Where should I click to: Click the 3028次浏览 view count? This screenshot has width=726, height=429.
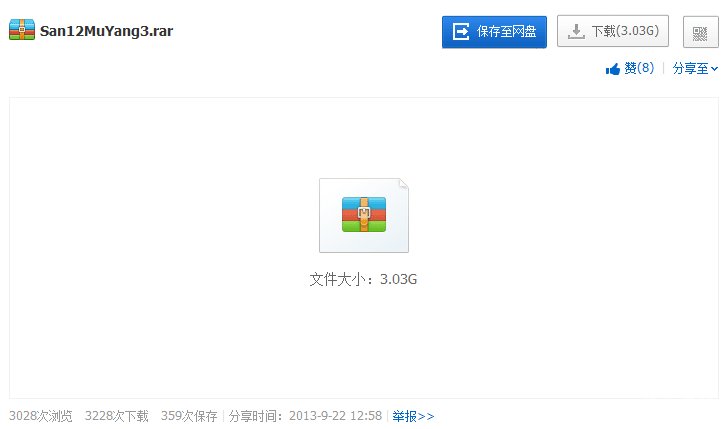[41, 416]
